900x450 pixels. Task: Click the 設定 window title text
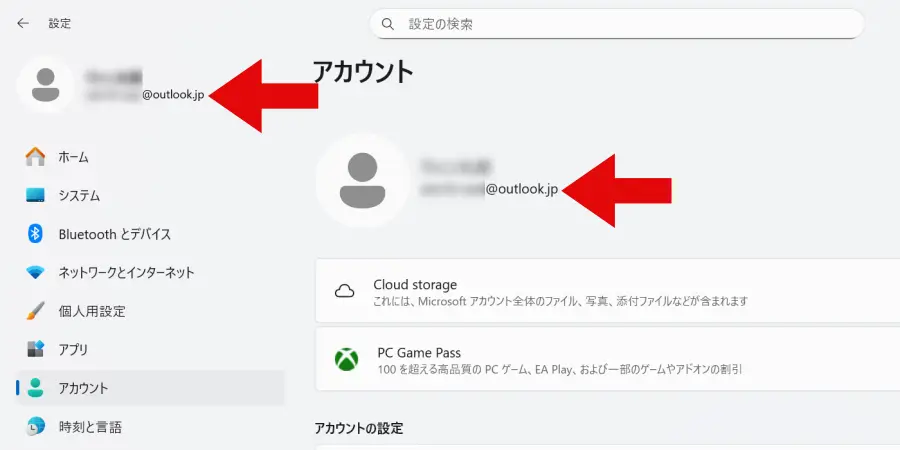click(60, 24)
